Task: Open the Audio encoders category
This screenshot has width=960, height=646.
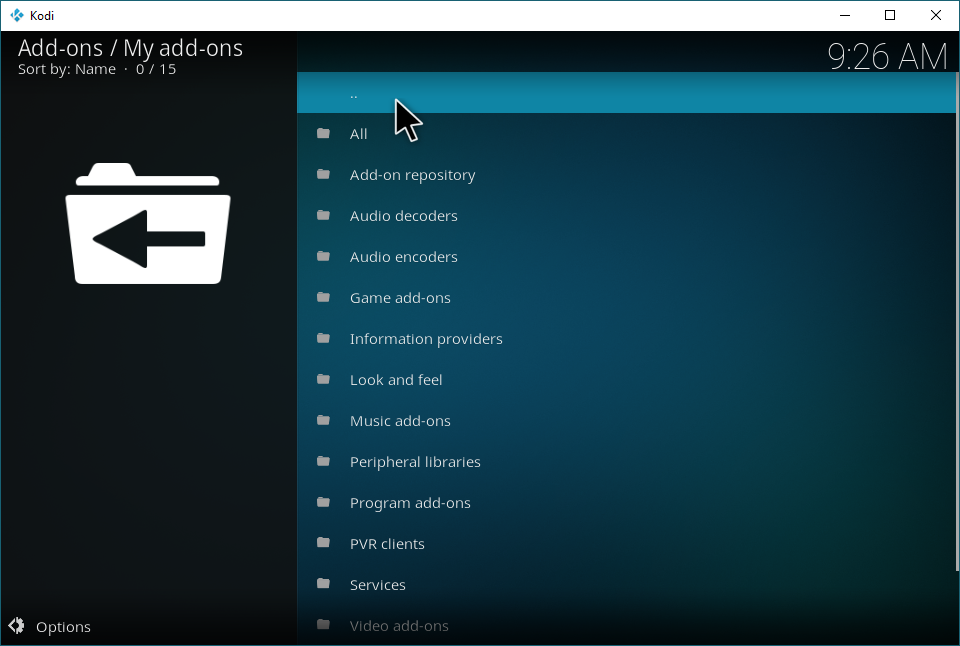Action: (x=403, y=257)
